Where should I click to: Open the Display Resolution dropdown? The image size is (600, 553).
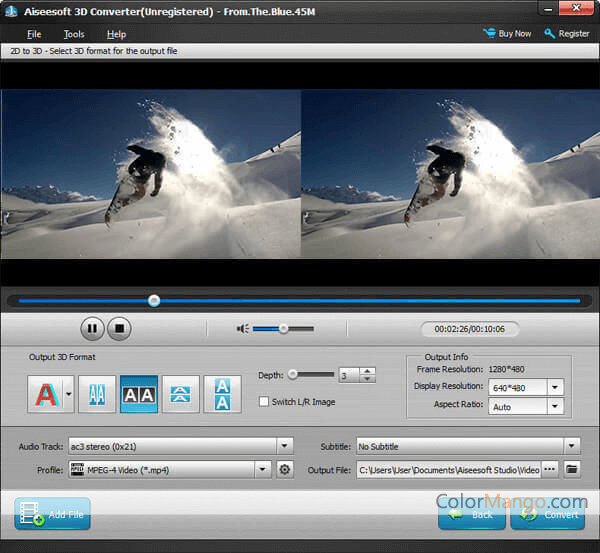click(555, 387)
